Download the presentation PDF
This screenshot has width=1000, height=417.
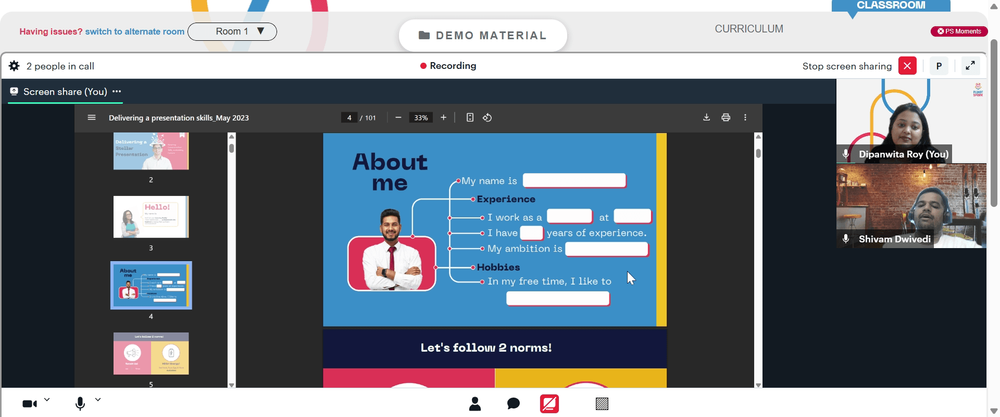pos(707,117)
